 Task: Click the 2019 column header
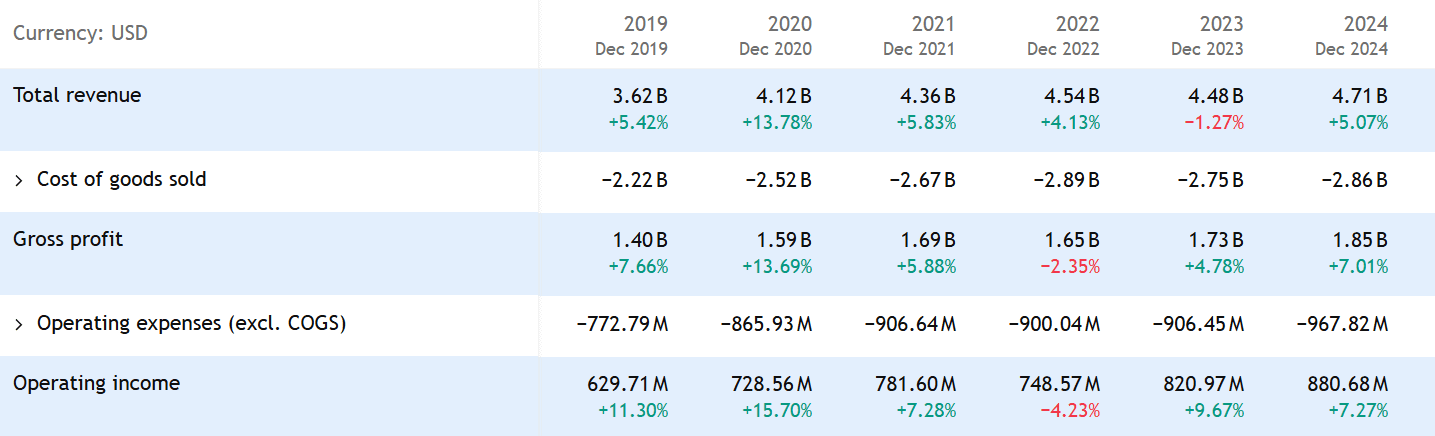click(645, 24)
